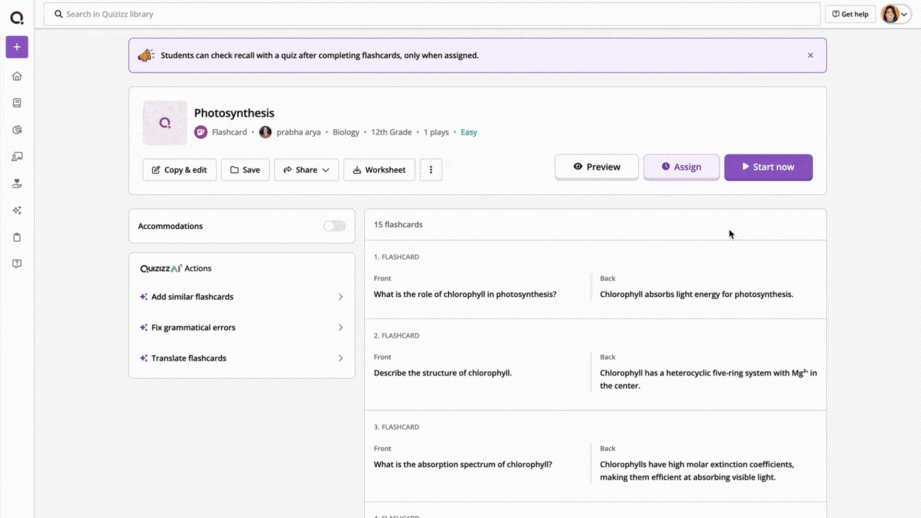Click the Assign button
Image resolution: width=921 pixels, height=518 pixels.
point(681,167)
